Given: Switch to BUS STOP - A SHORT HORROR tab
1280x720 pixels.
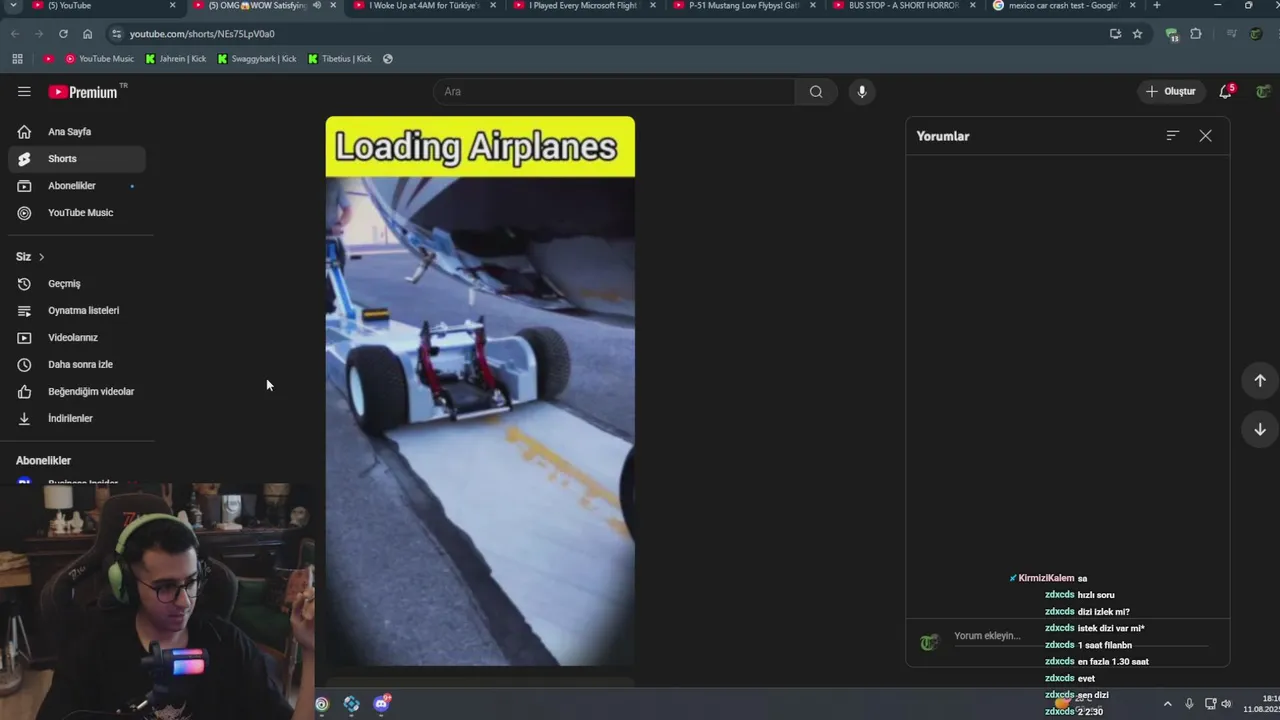Looking at the screenshot, I should [x=902, y=6].
